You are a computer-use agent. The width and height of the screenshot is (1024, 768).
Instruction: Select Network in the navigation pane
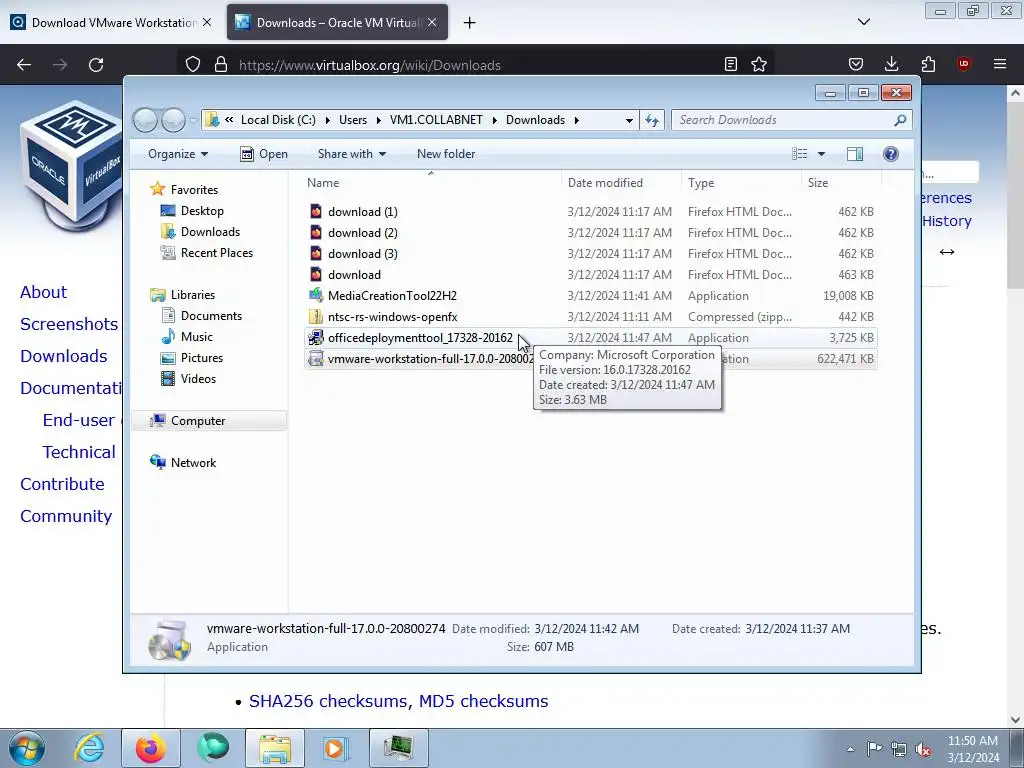193,462
